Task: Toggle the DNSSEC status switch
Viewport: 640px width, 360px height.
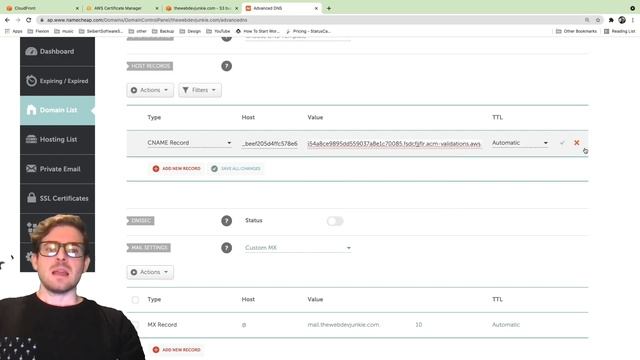Action: [x=335, y=221]
